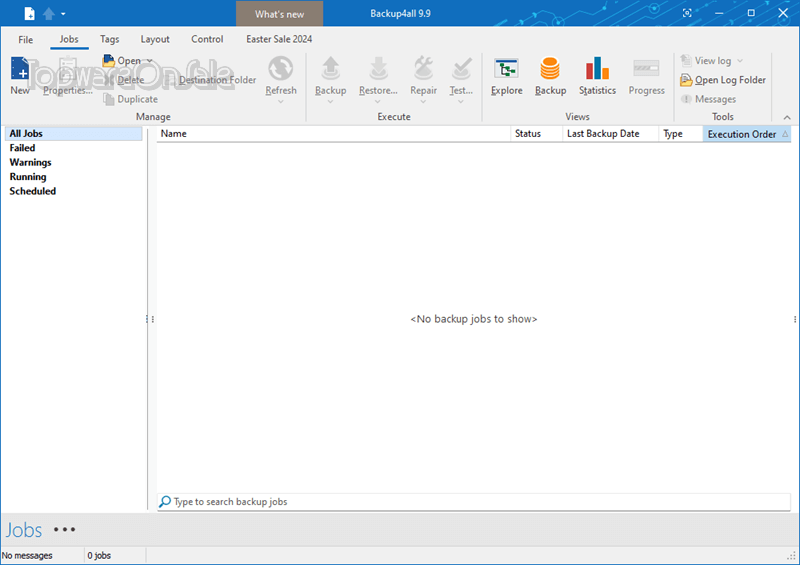This screenshot has width=800, height=565.
Task: Open the Control ribbon tab
Action: (207, 39)
